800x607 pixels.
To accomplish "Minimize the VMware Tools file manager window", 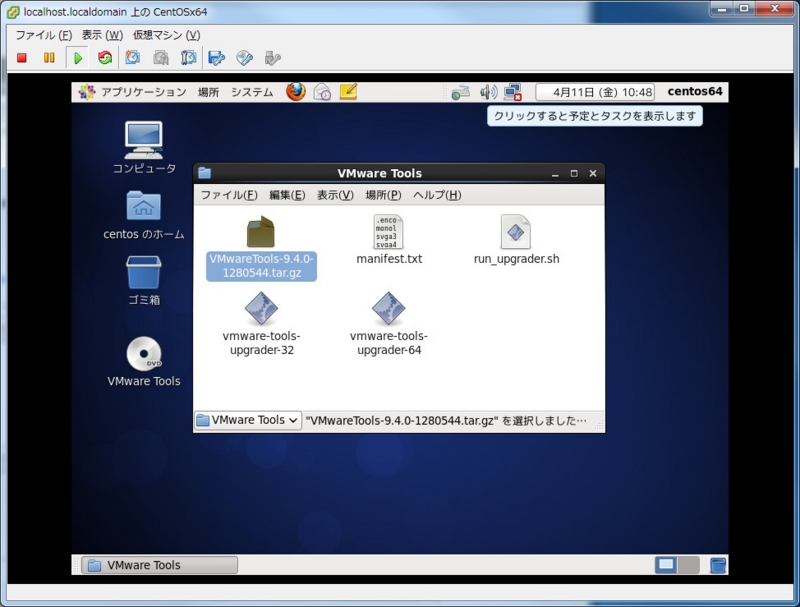I will pos(555,174).
